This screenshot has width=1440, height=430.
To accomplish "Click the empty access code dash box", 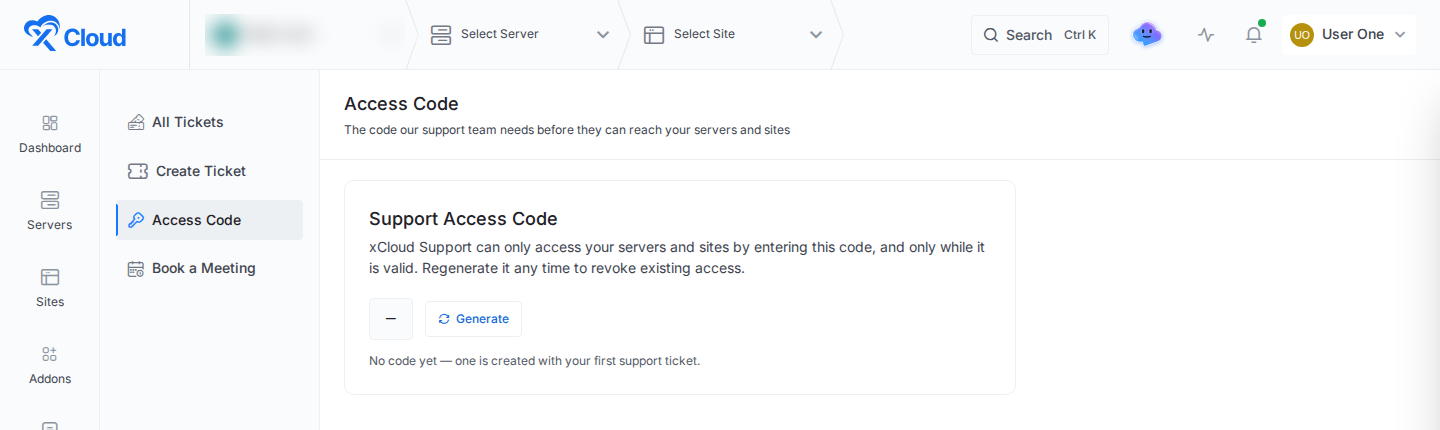I will pyautogui.click(x=391, y=319).
